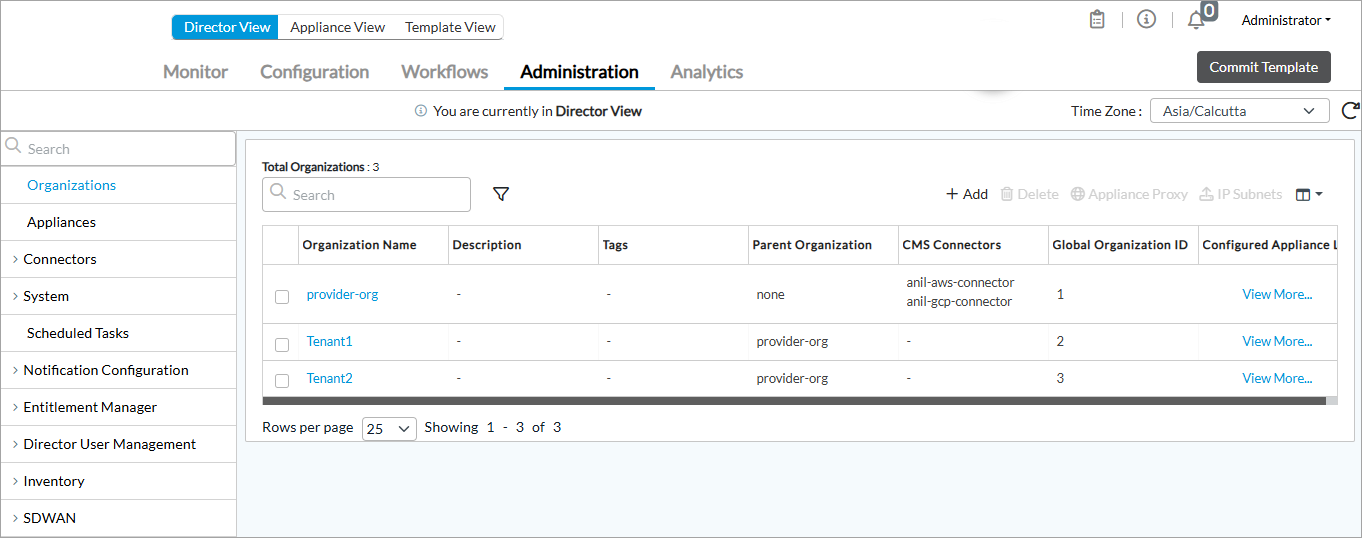Open the Rows per page dropdown
Viewport: 1362px width, 538px height.
pyautogui.click(x=389, y=428)
